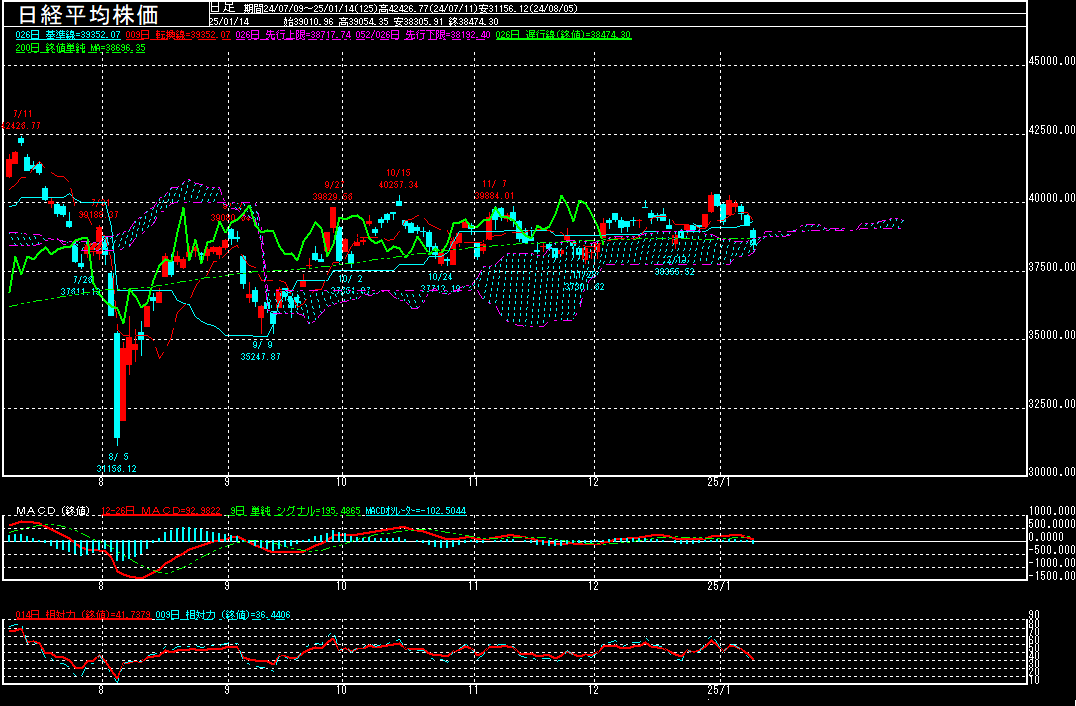This screenshot has height=706, width=1076.
Task: Click the 11 month label on price chart
Action: 473,482
